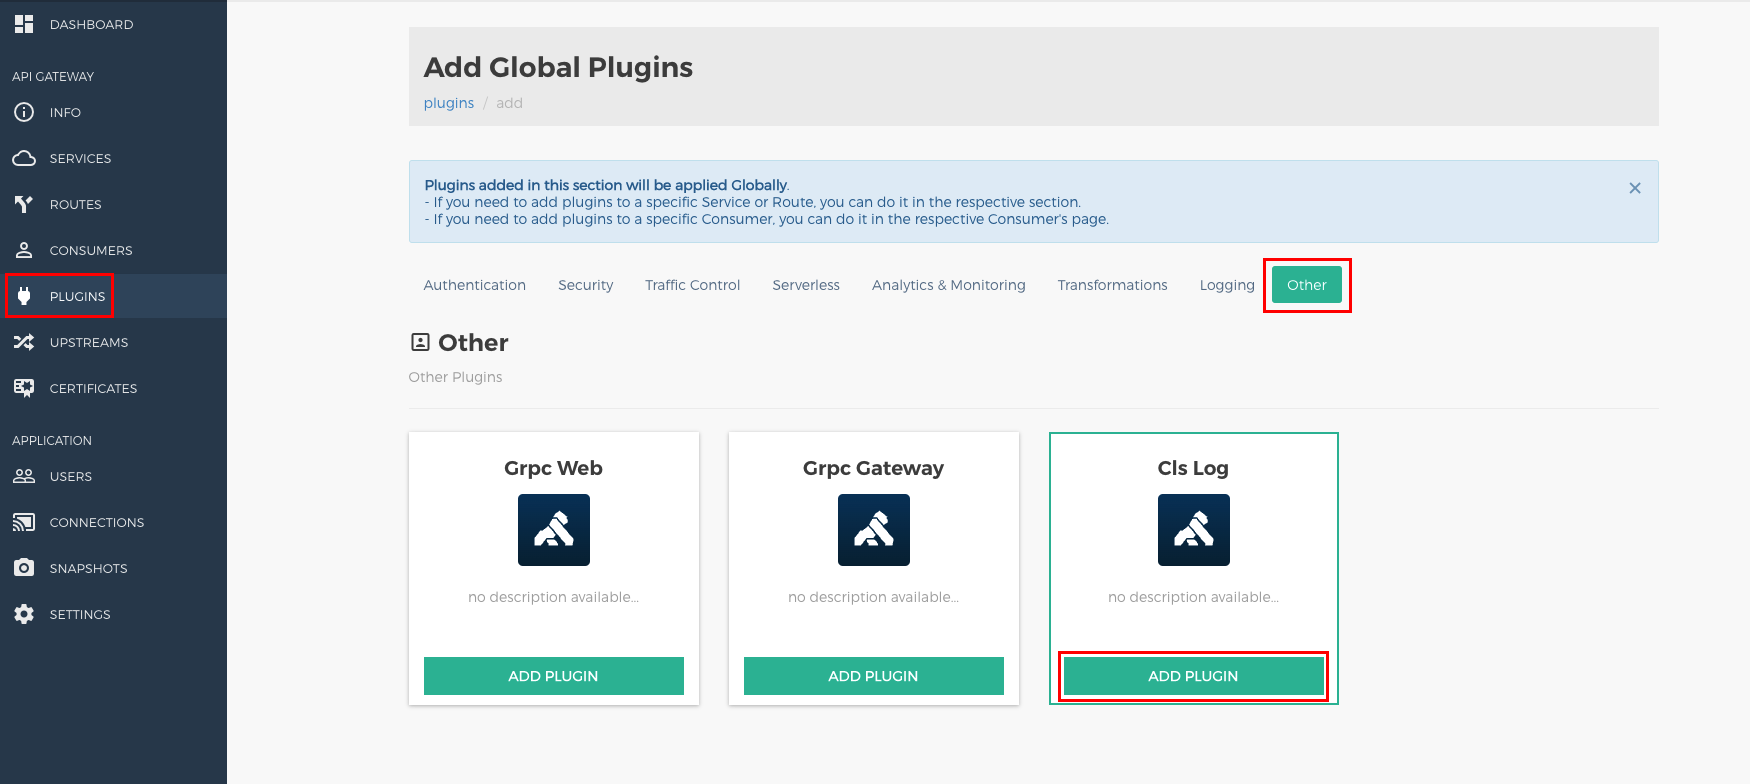Go to the Info page
The image size is (1750, 784).
tap(113, 112)
